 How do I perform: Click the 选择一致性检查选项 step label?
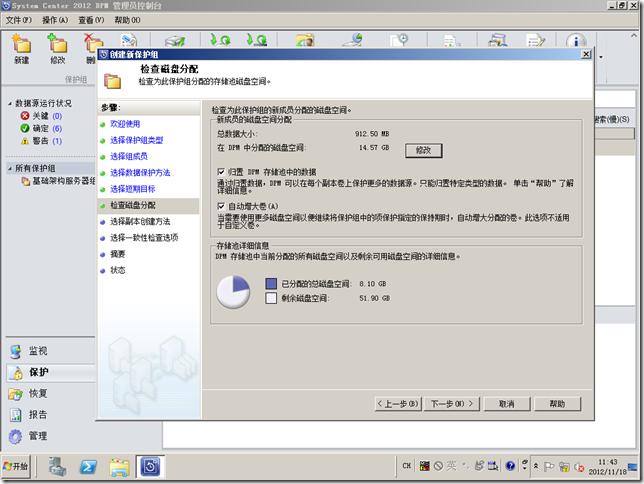(x=144, y=237)
